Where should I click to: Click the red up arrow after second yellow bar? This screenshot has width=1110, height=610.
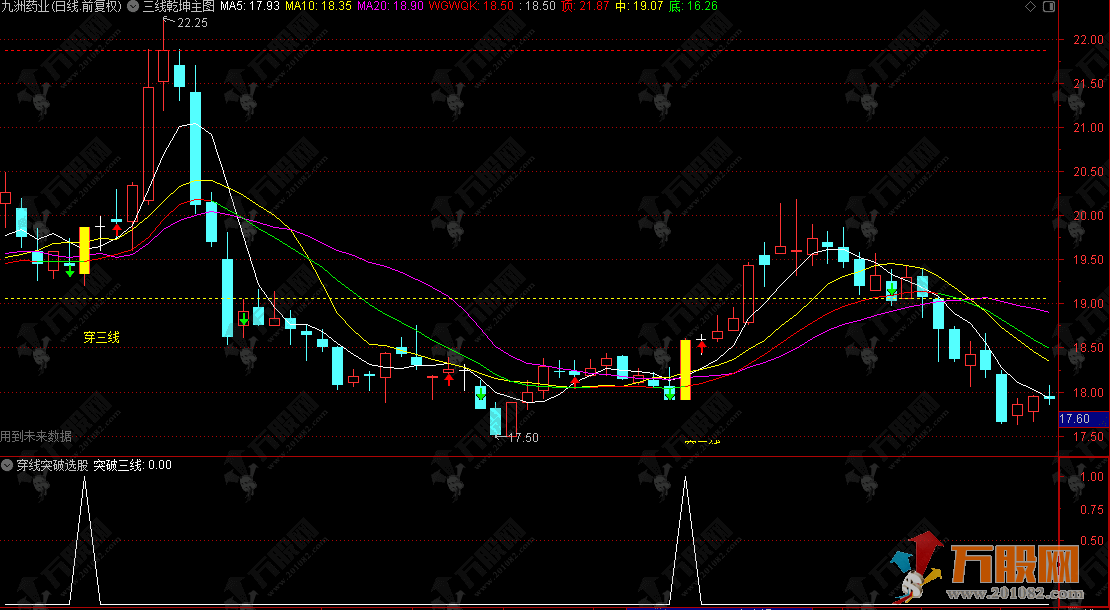(x=702, y=346)
